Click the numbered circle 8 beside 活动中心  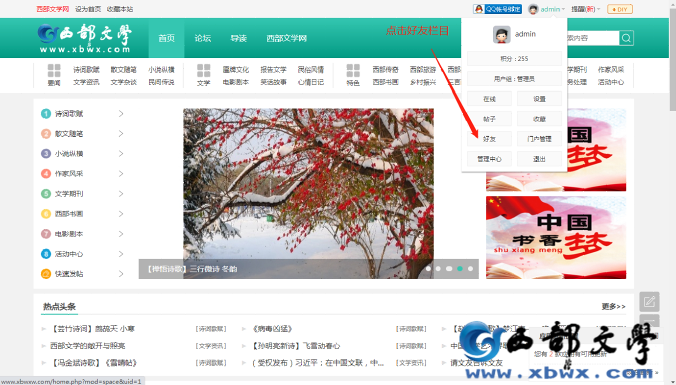(x=46, y=254)
